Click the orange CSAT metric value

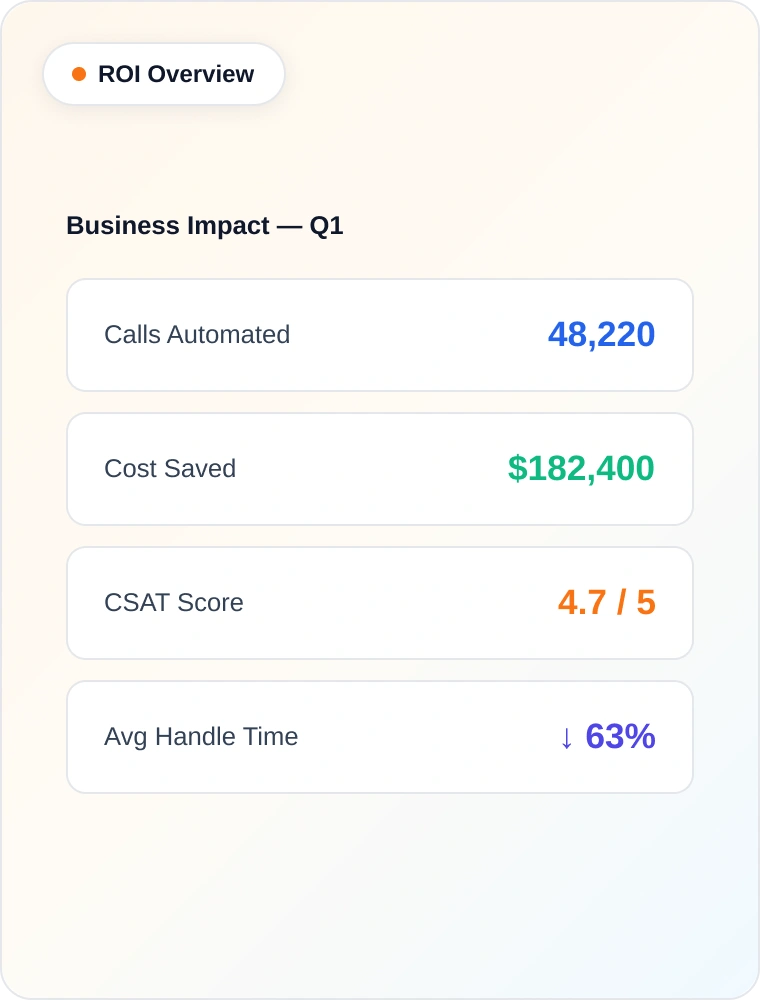[x=606, y=602]
